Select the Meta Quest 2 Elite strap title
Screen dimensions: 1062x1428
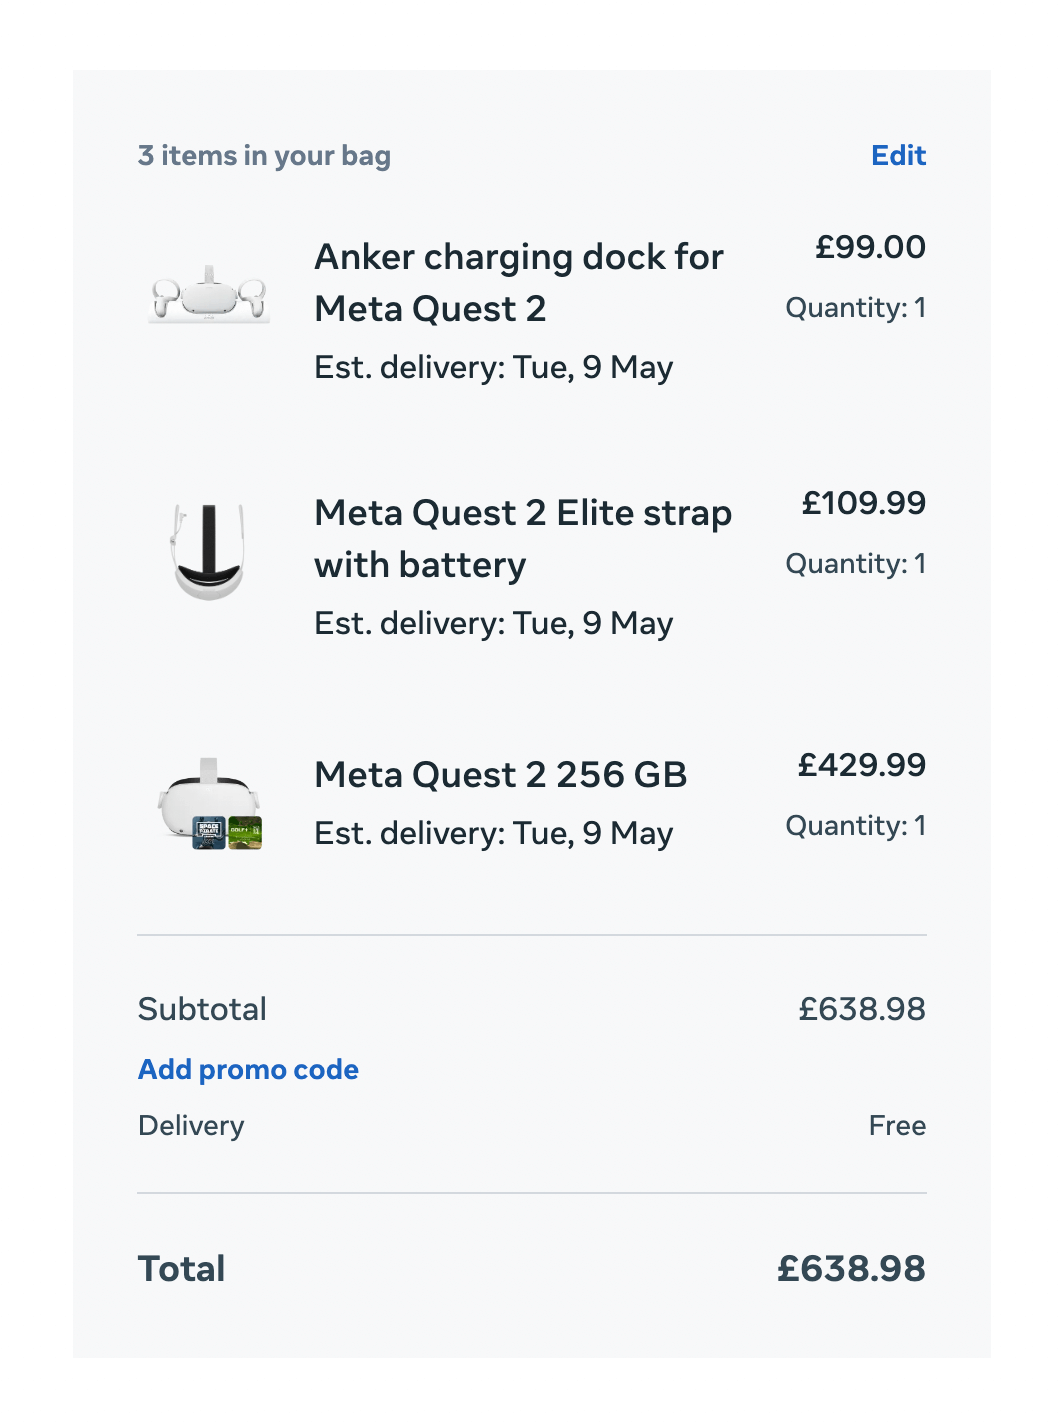point(523,539)
